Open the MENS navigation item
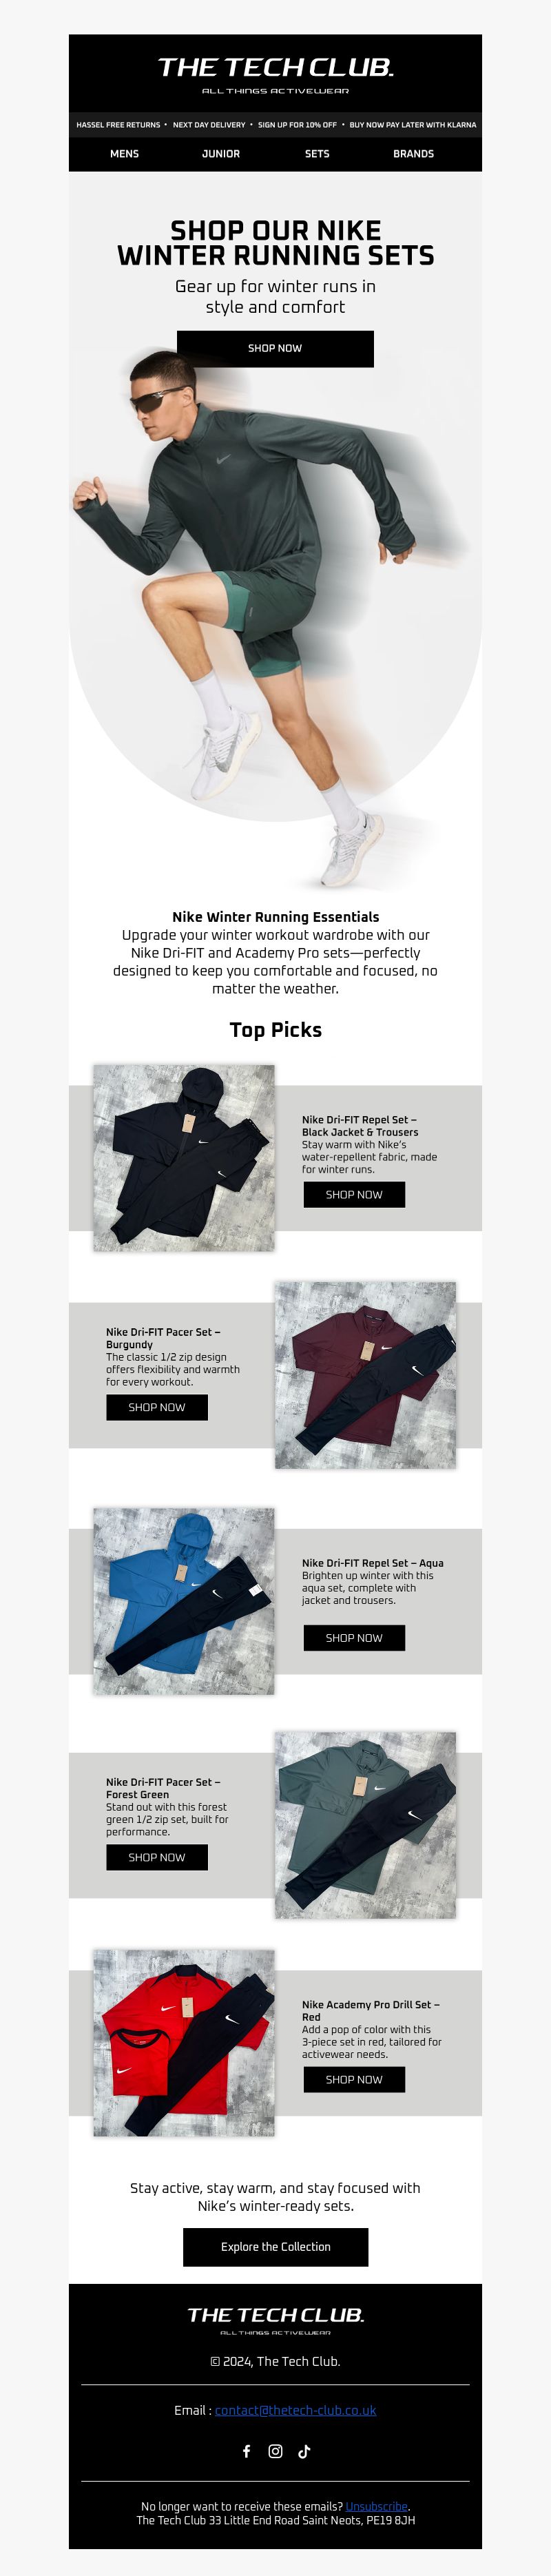The width and height of the screenshot is (551, 2576). click(x=124, y=154)
